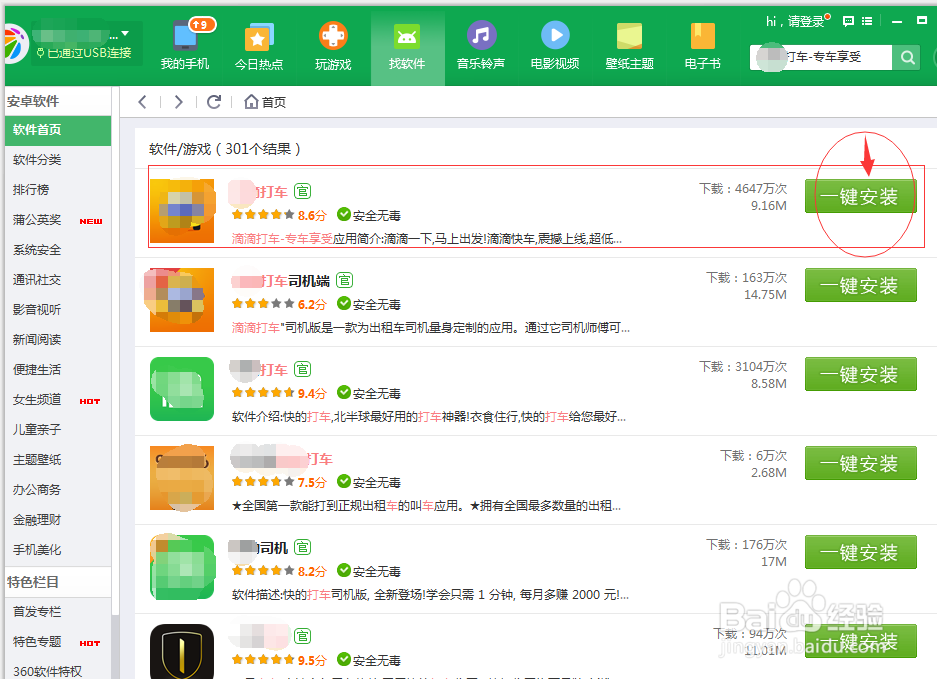The width and height of the screenshot is (937, 679).
Task: Install the first taxi app with 一键安装
Action: (x=860, y=196)
